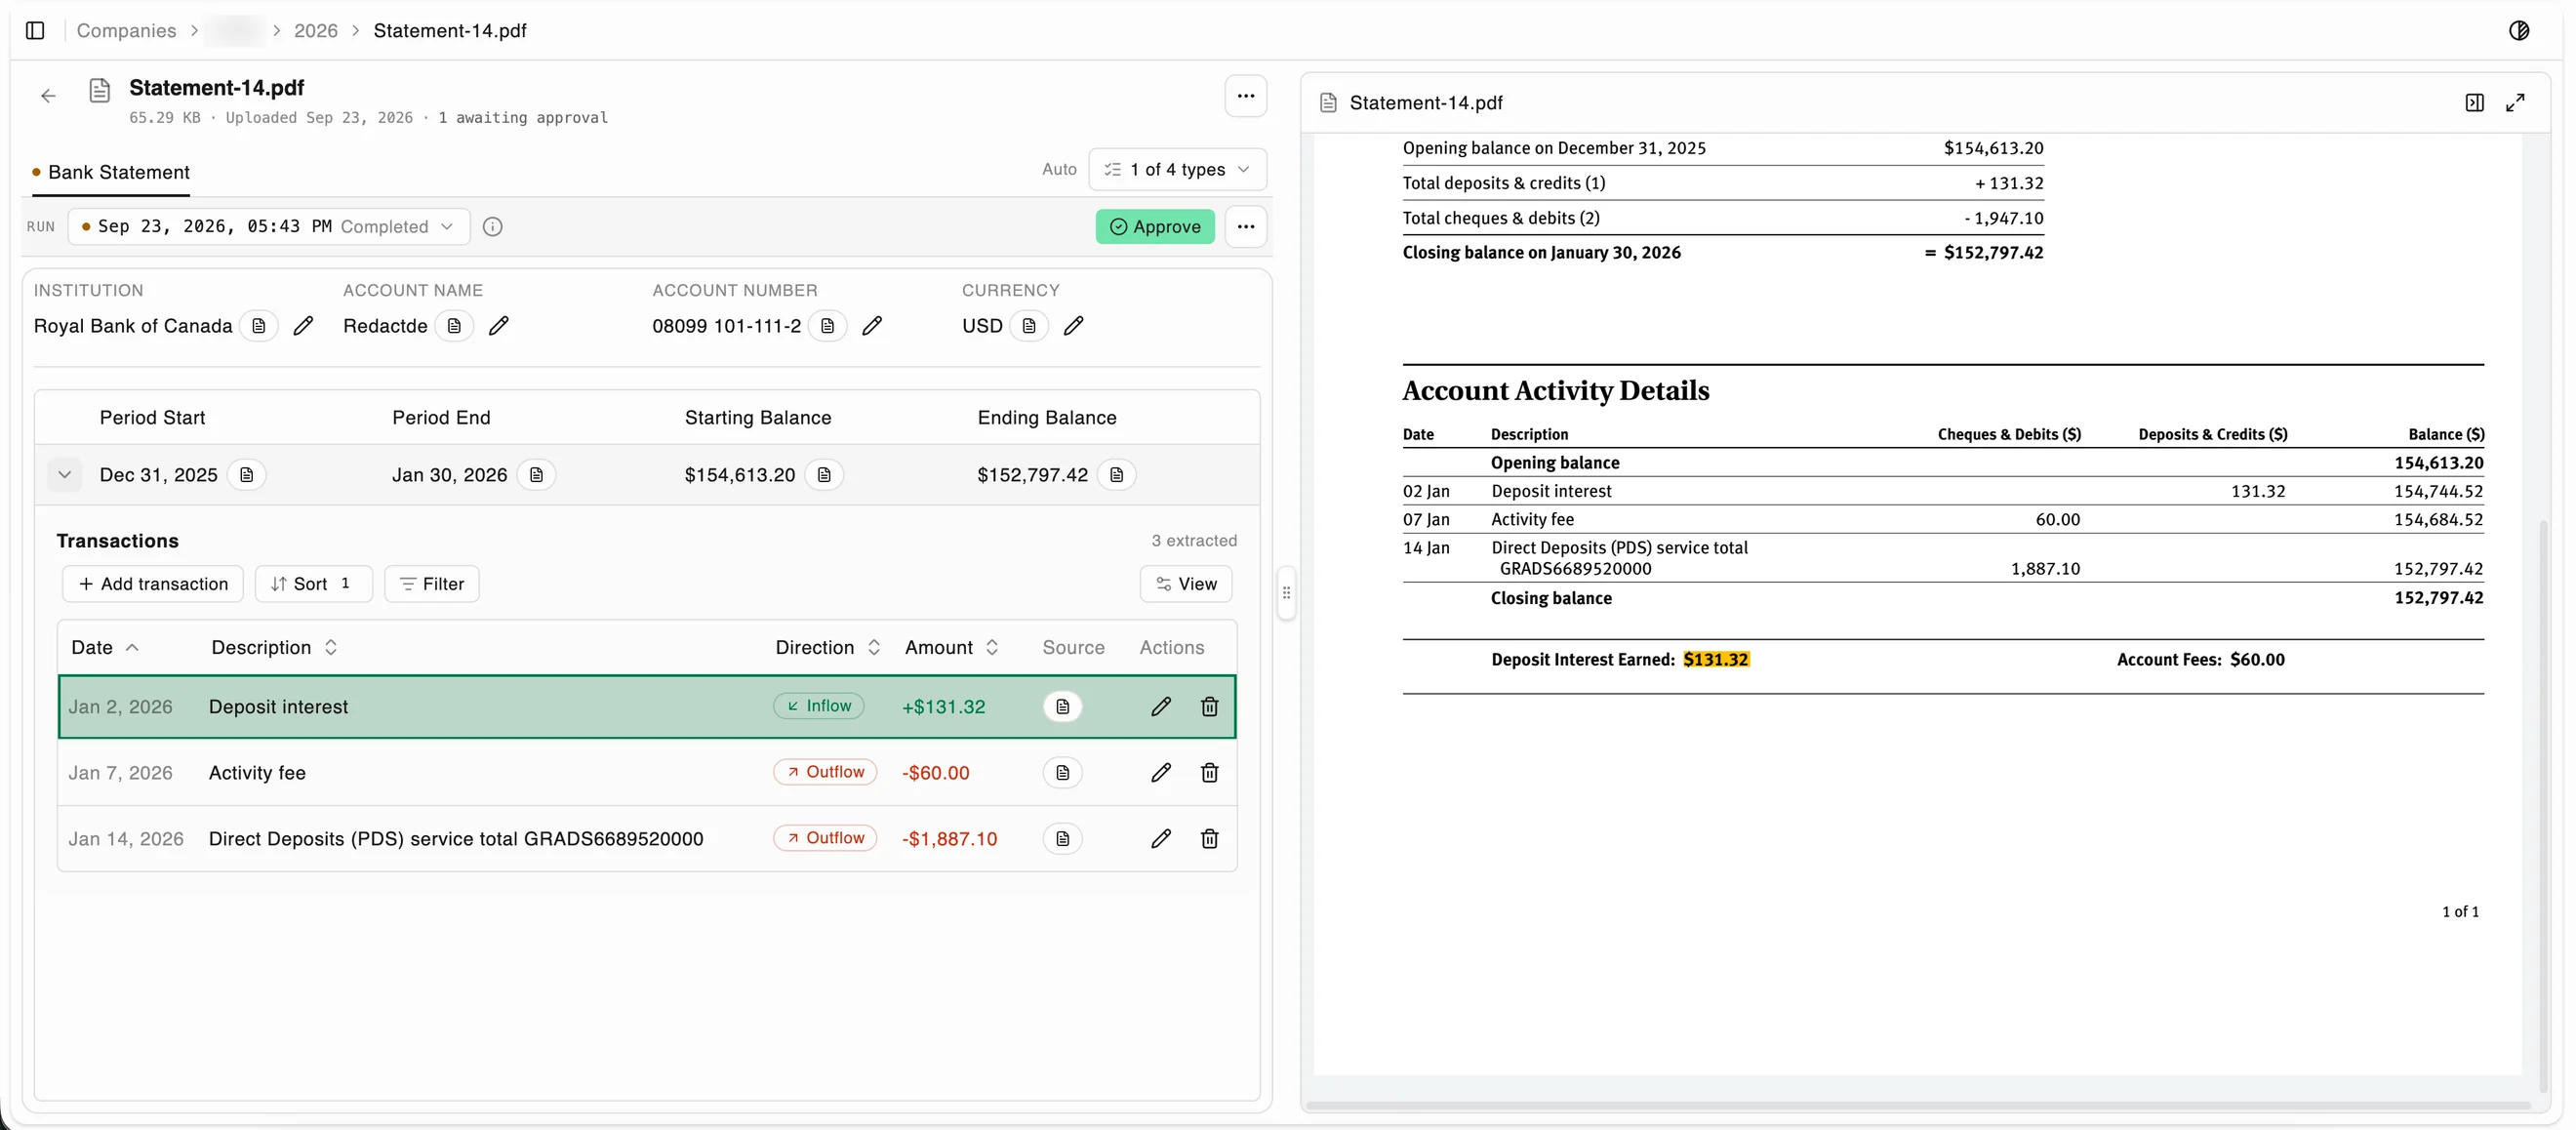Image resolution: width=2576 pixels, height=1130 pixels.
Task: Open source of Deposit interest transaction
Action: (x=1062, y=707)
